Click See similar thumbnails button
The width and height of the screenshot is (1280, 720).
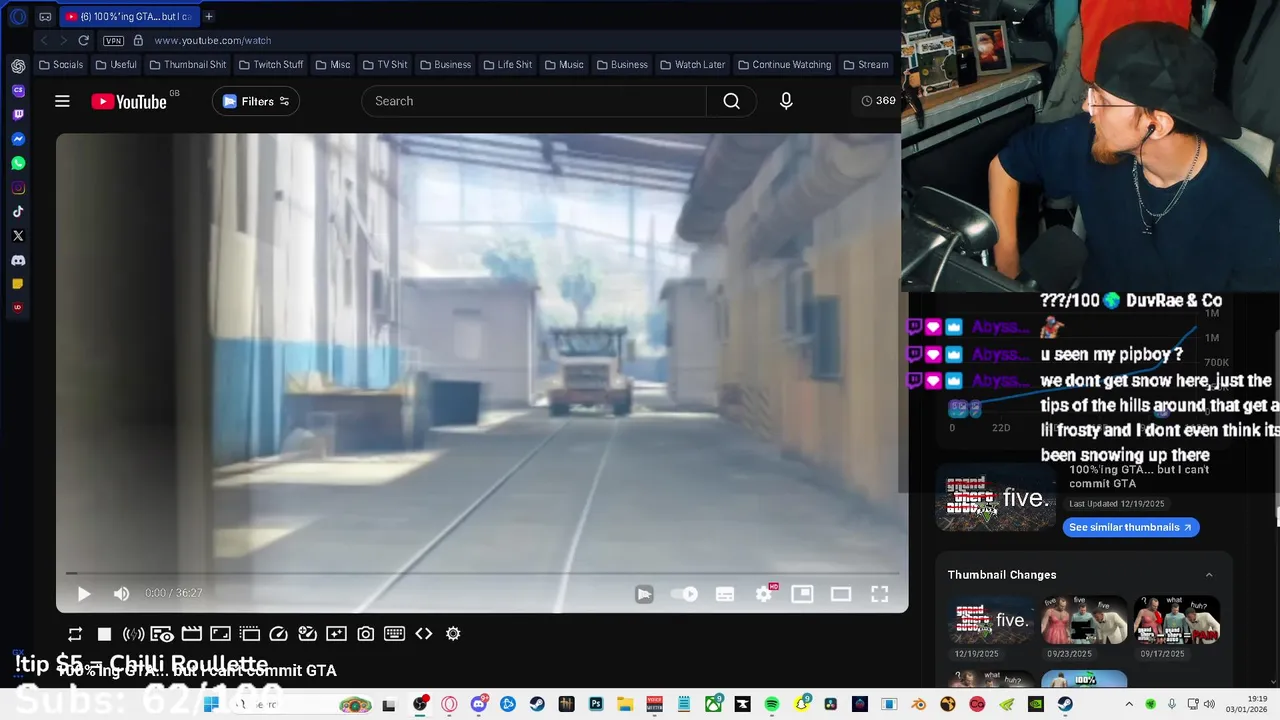pyautogui.click(x=1130, y=527)
